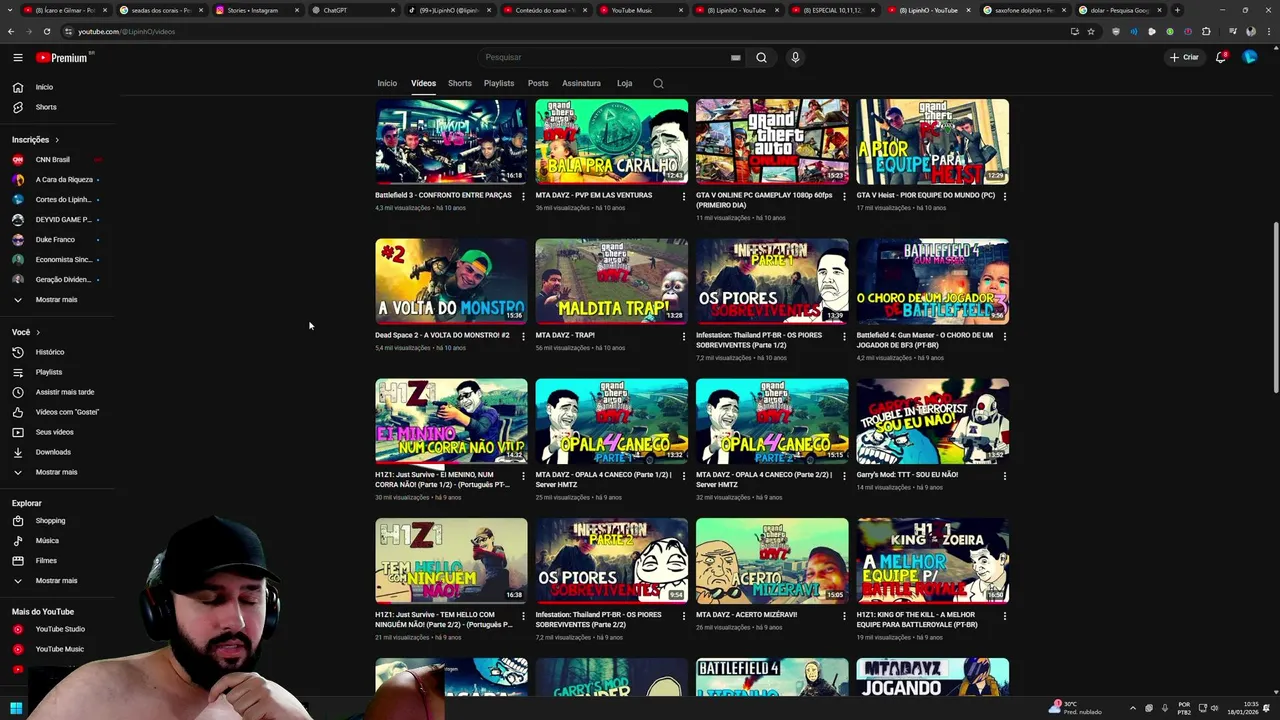Open the Playlists channel tab
The image size is (1280, 720).
(499, 83)
